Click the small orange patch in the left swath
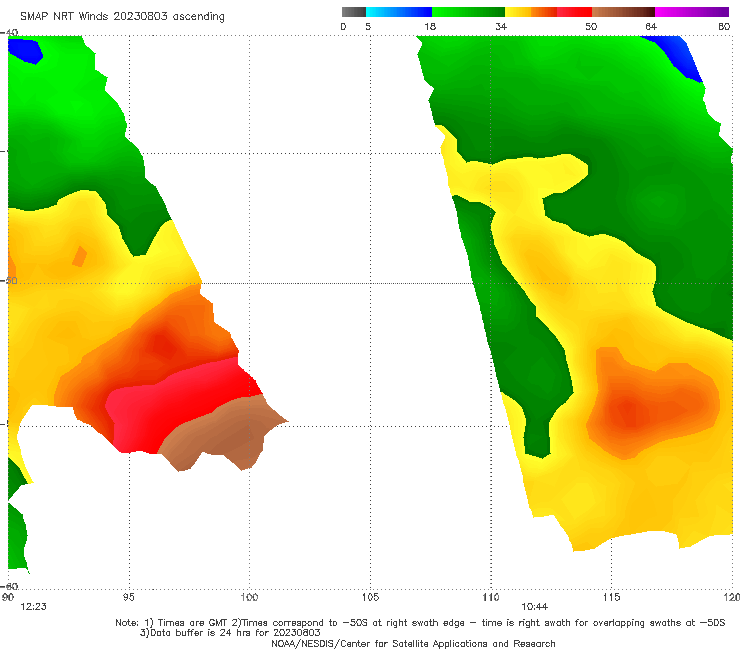The width and height of the screenshot is (740, 650). click(x=79, y=256)
